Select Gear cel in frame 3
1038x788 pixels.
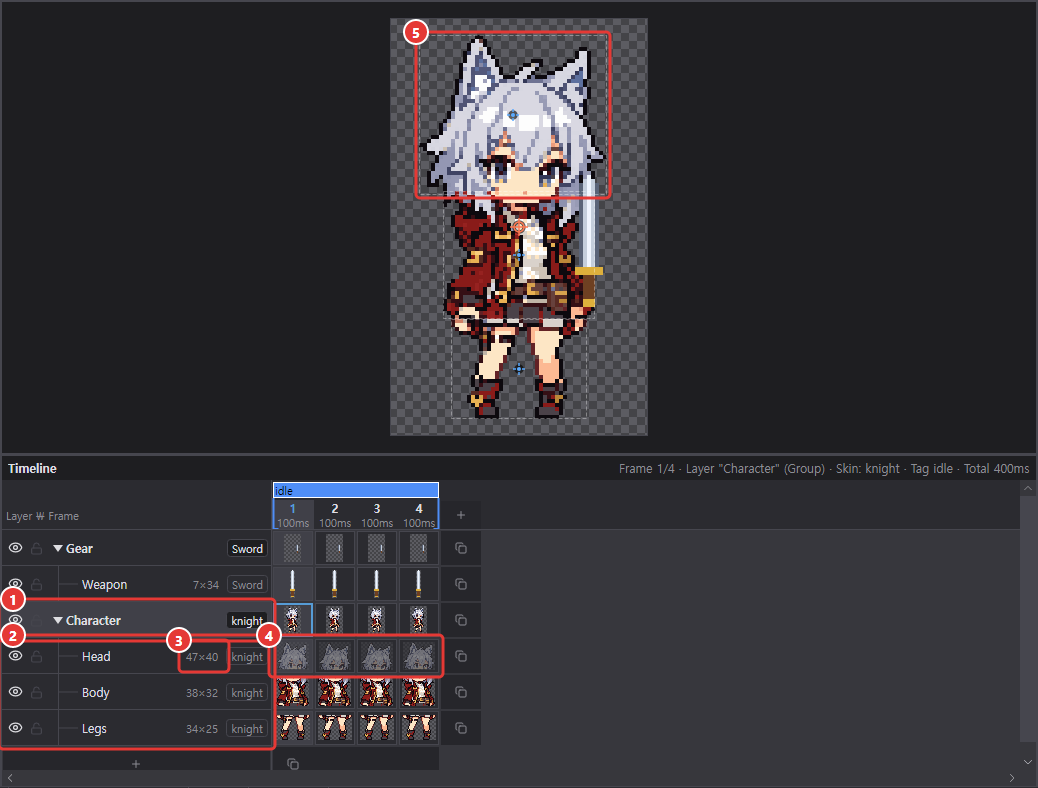point(377,548)
